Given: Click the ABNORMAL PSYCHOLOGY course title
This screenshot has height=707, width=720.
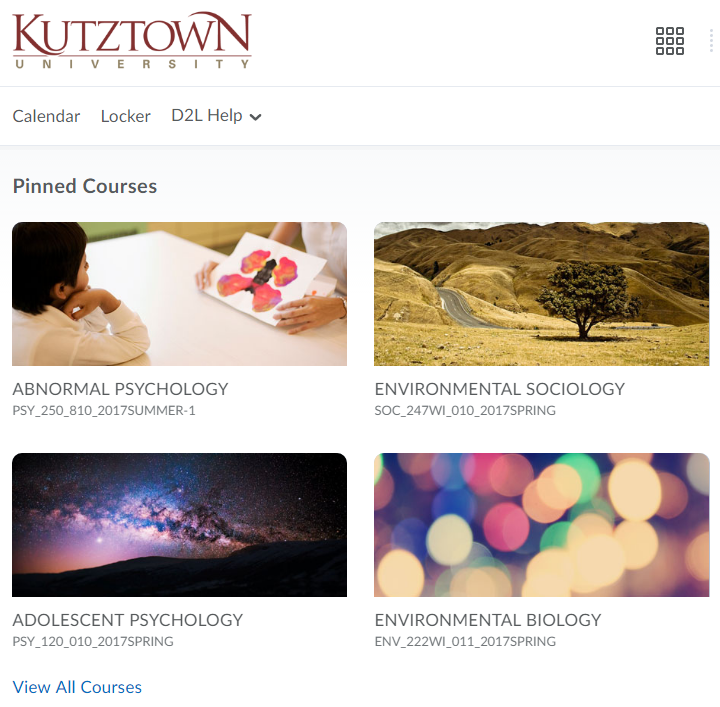Looking at the screenshot, I should pyautogui.click(x=120, y=389).
